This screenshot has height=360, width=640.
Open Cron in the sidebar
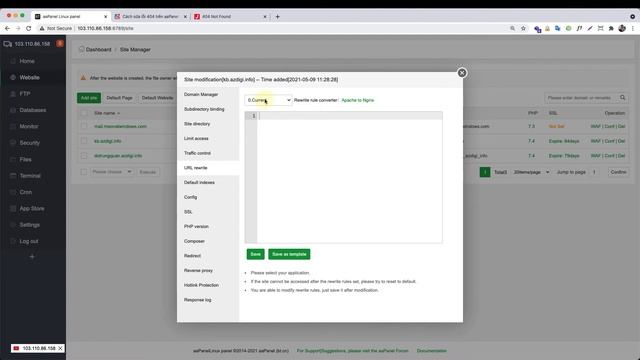pos(26,192)
